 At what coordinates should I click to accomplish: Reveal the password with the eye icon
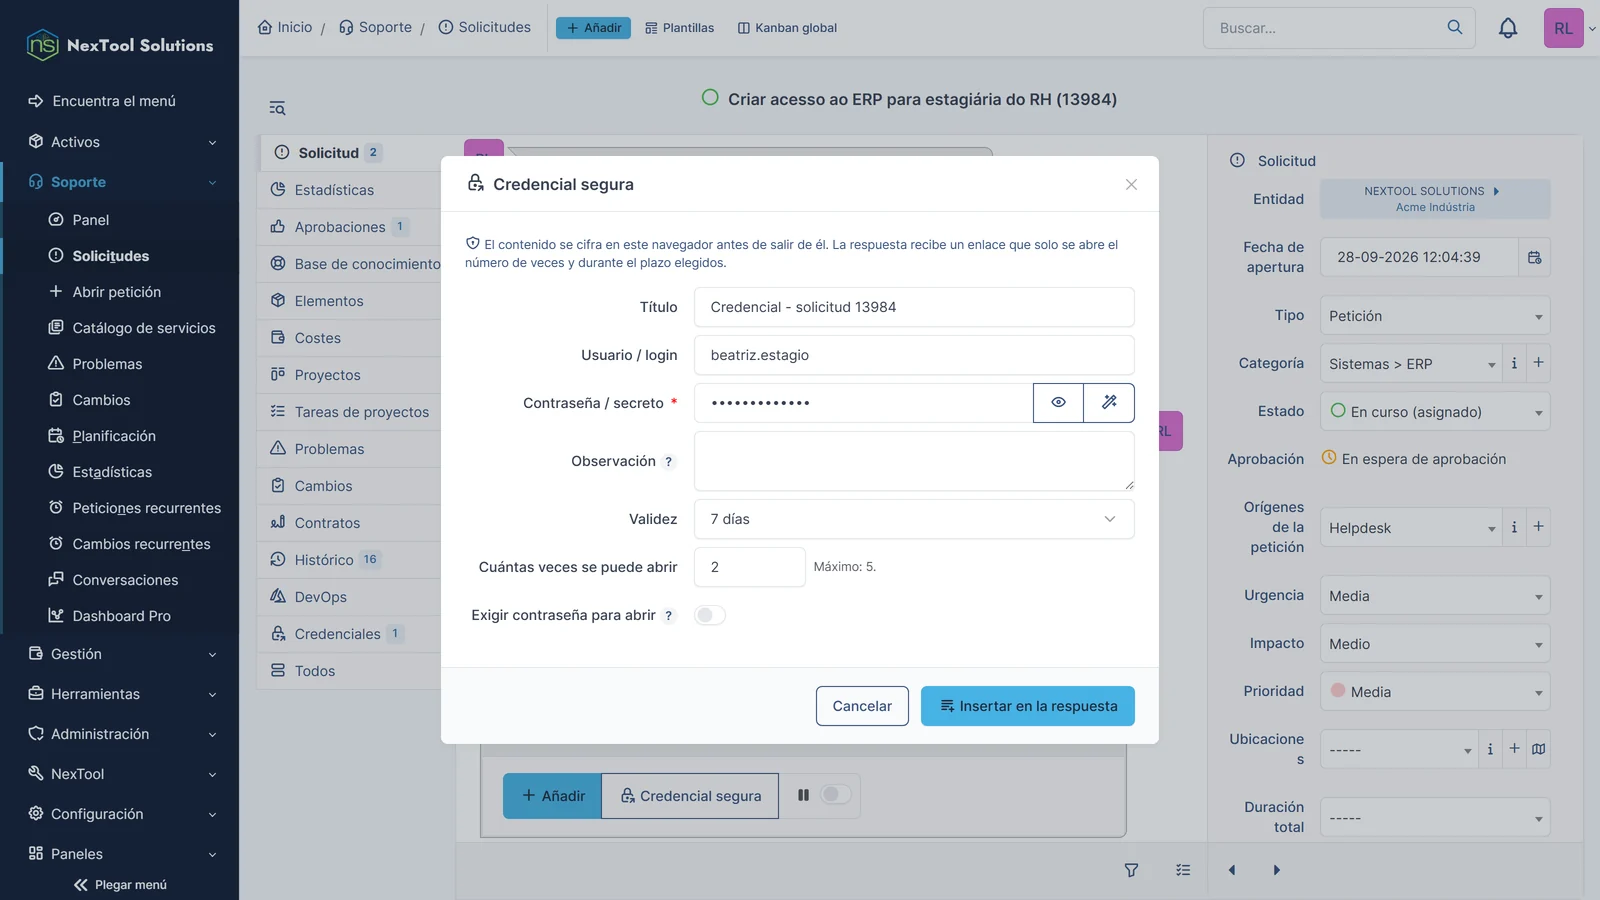[x=1058, y=403]
